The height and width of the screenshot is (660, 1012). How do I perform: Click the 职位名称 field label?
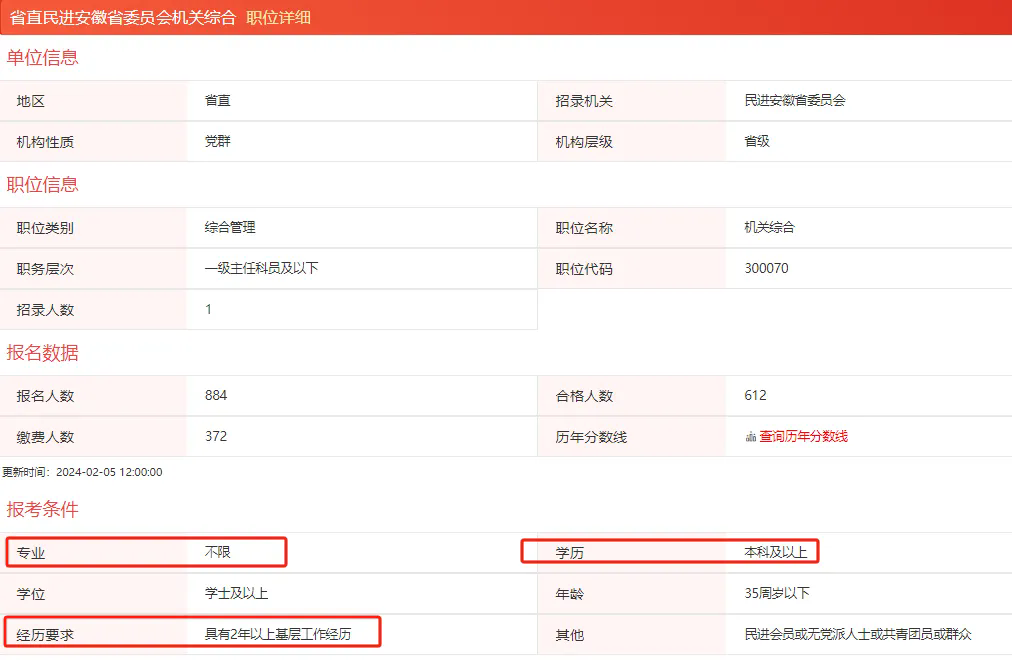click(584, 228)
